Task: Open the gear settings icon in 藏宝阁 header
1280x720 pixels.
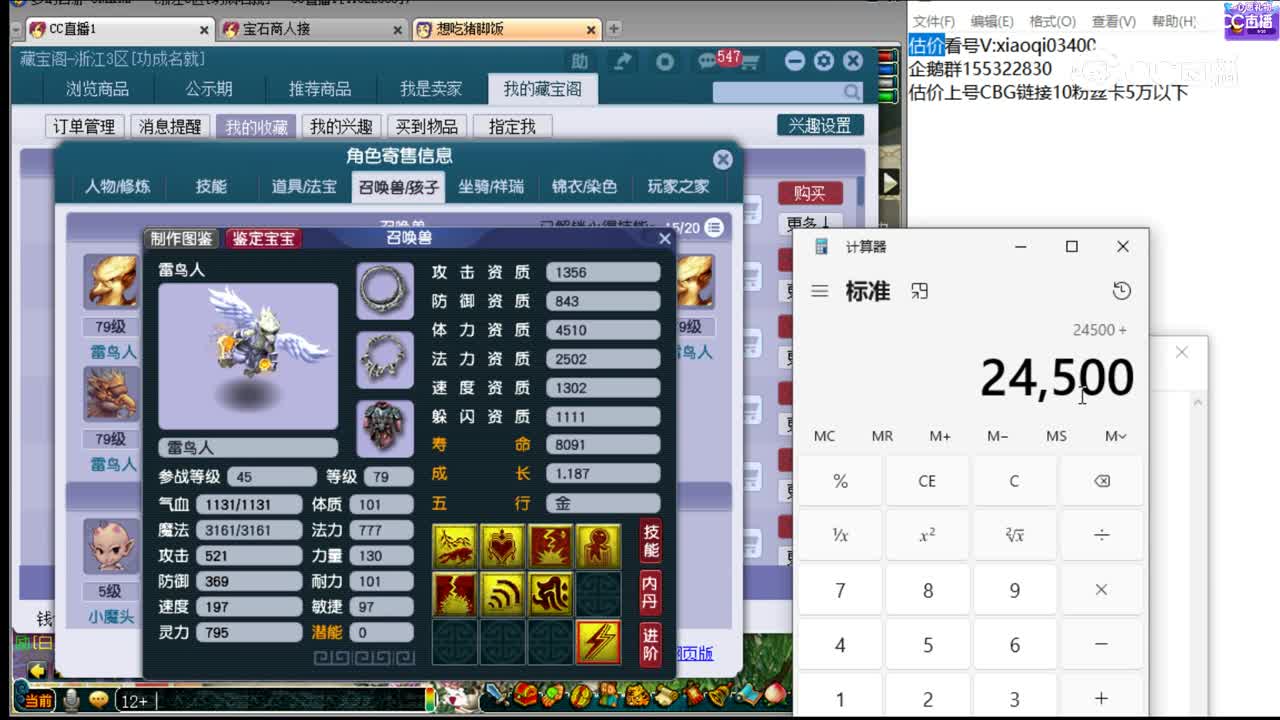Action: click(x=824, y=61)
